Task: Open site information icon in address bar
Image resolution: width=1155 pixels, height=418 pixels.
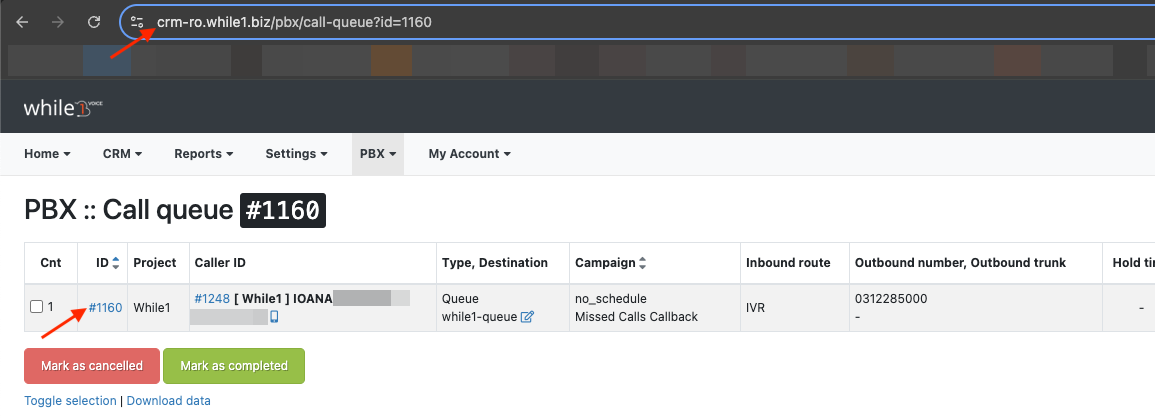Action: coord(138,22)
